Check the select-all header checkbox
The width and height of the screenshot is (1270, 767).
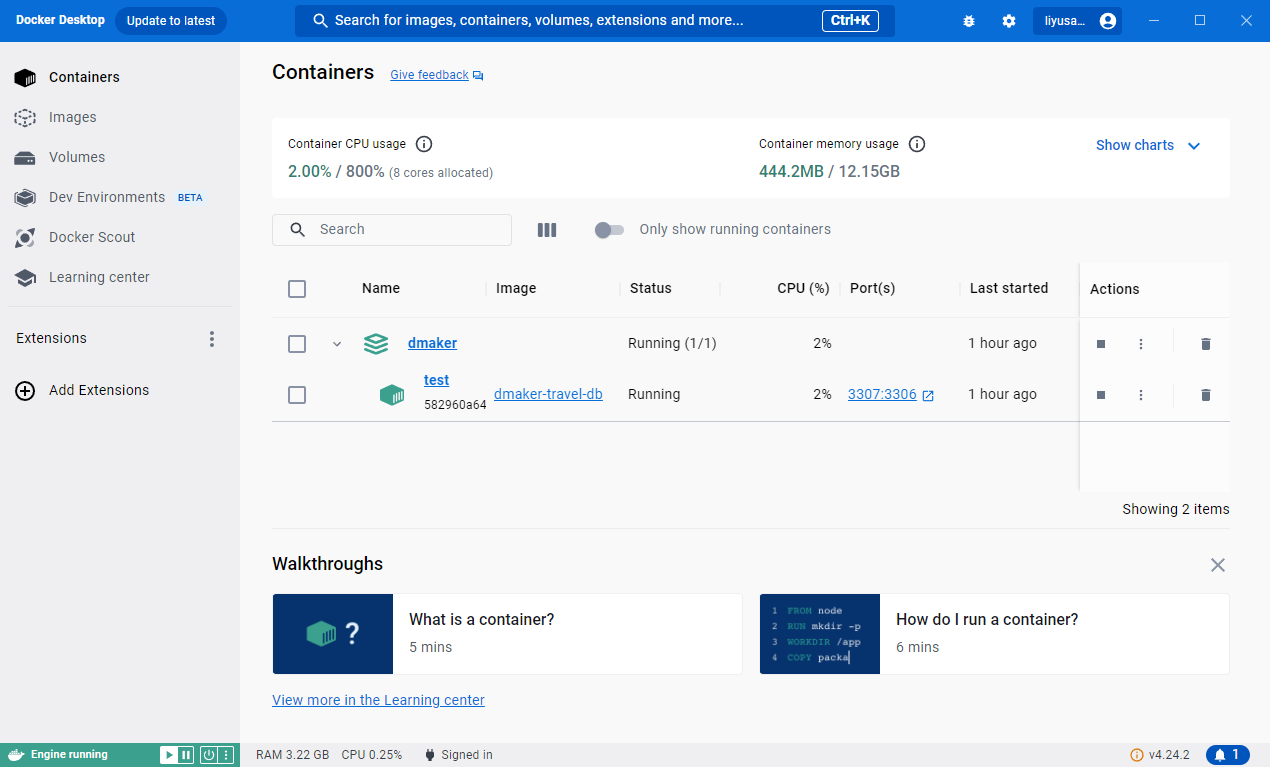click(x=297, y=289)
